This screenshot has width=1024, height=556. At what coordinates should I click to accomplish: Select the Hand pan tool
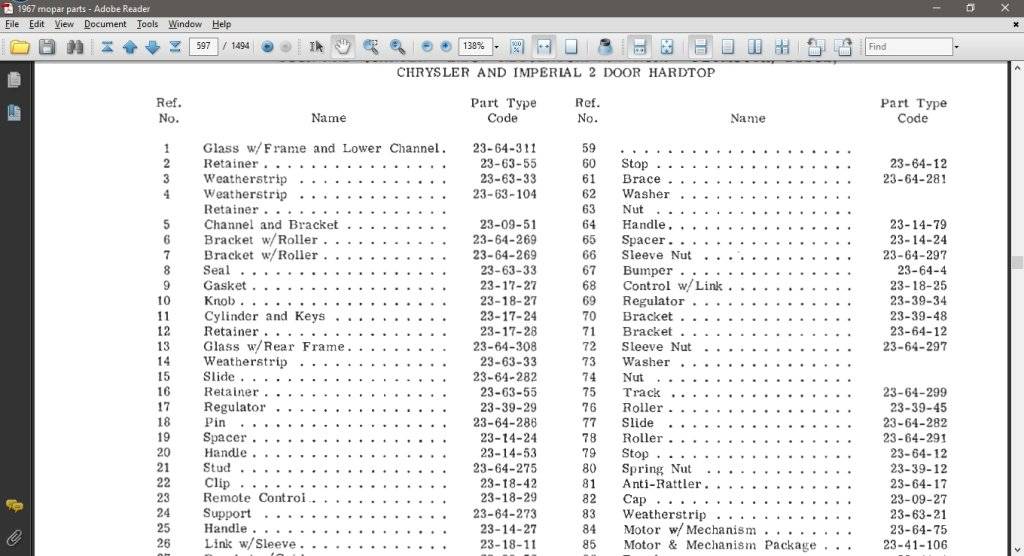pos(343,47)
